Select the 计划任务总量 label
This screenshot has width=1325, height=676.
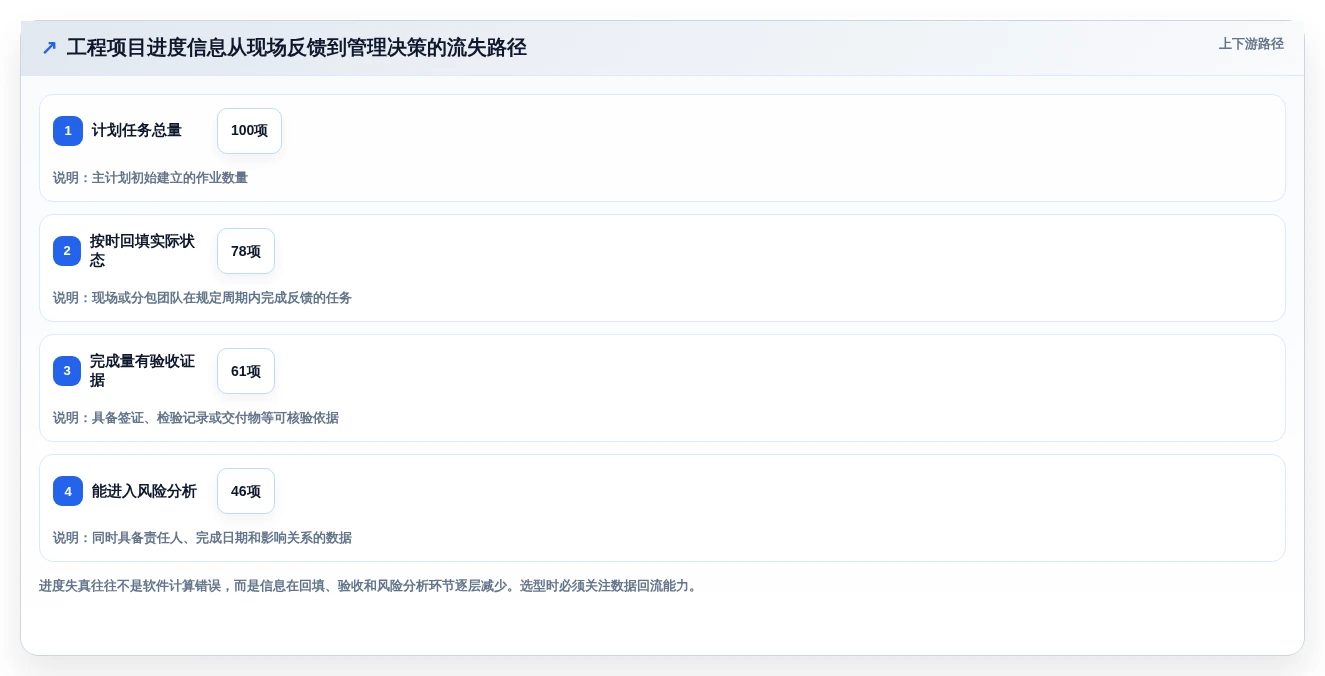[x=137, y=131]
